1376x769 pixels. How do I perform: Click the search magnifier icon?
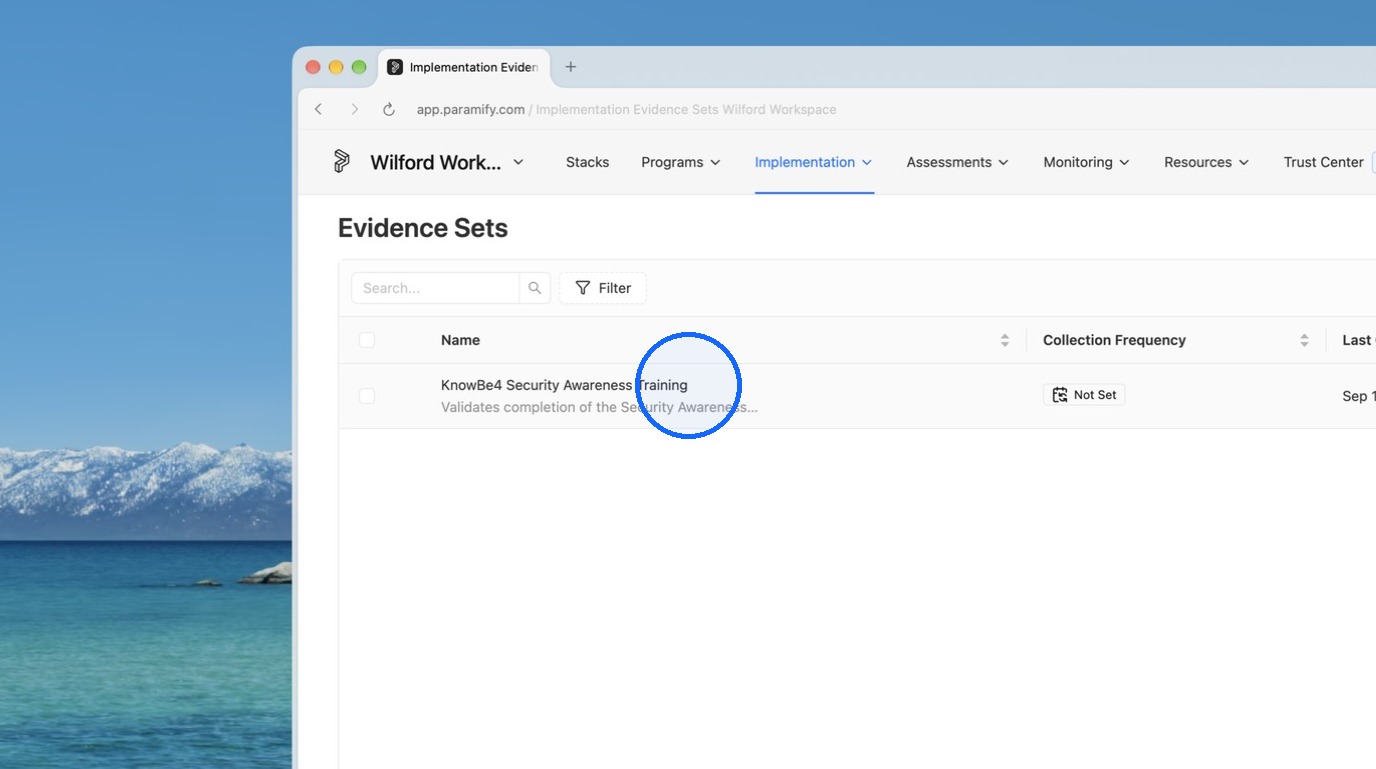[x=535, y=288]
